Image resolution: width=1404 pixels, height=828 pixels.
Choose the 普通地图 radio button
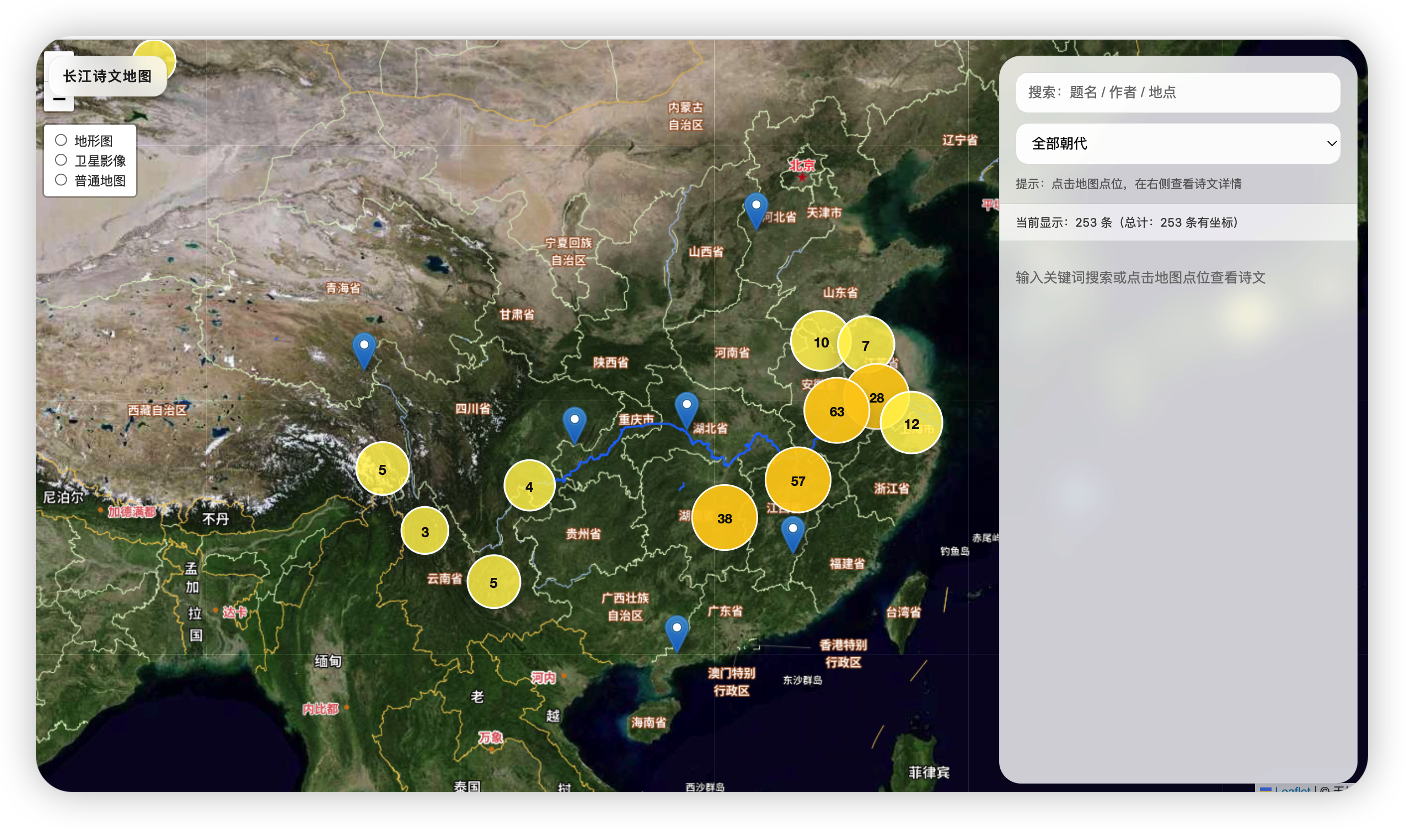(62, 180)
